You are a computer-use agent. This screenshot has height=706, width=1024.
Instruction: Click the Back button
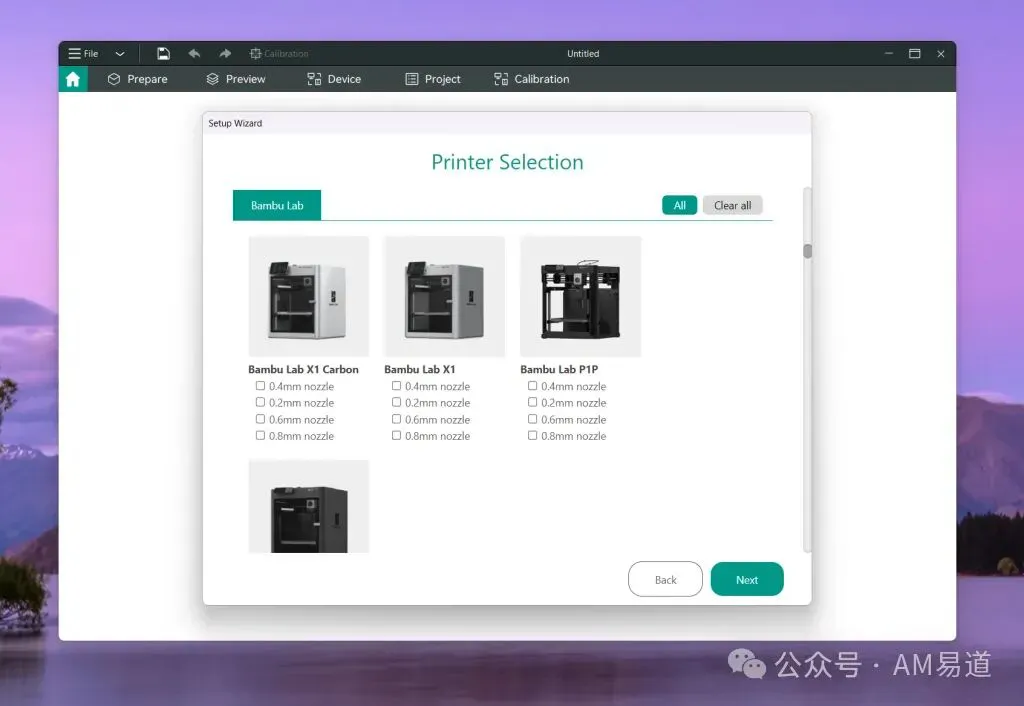click(665, 579)
